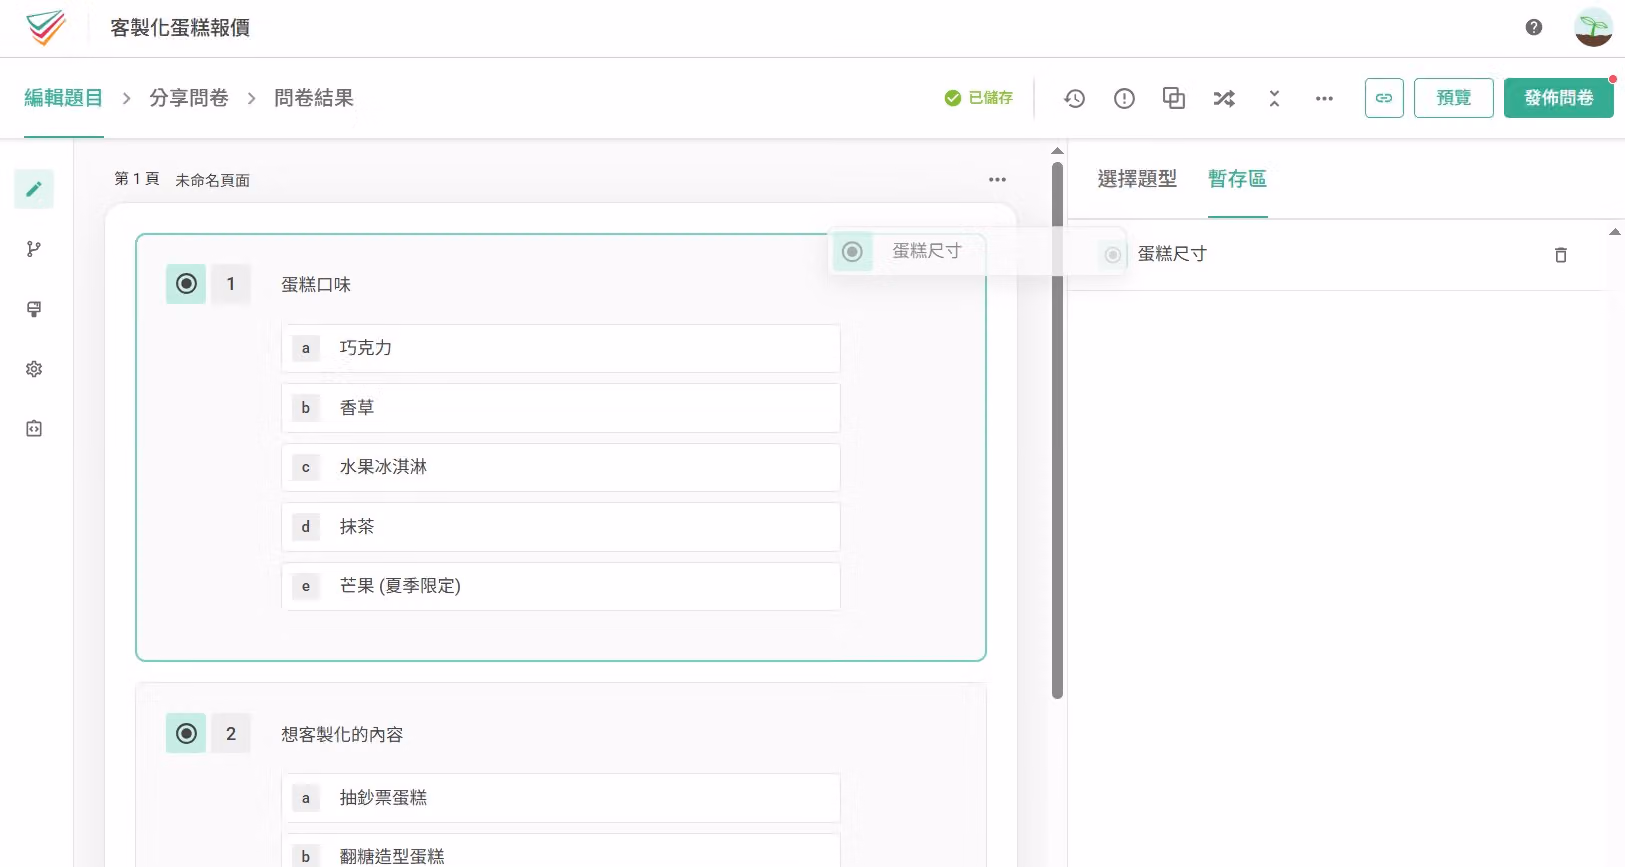Open page 1 more options ellipsis
The width and height of the screenshot is (1625, 867).
(x=997, y=180)
